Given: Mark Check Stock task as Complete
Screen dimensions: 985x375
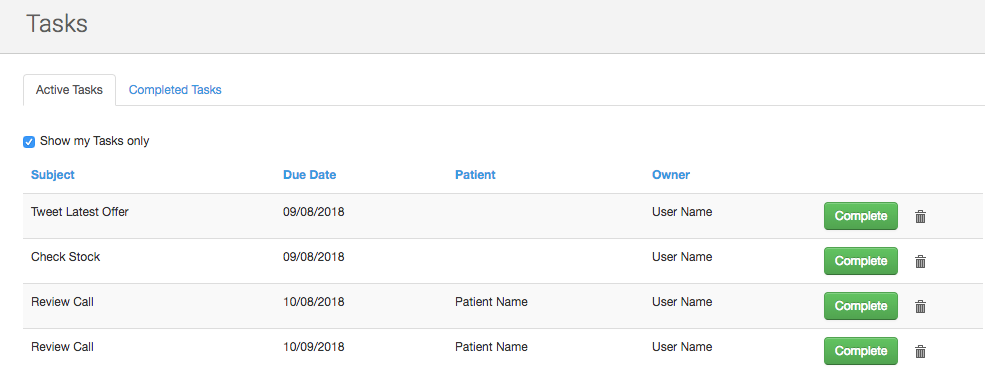Looking at the screenshot, I should pos(861,261).
